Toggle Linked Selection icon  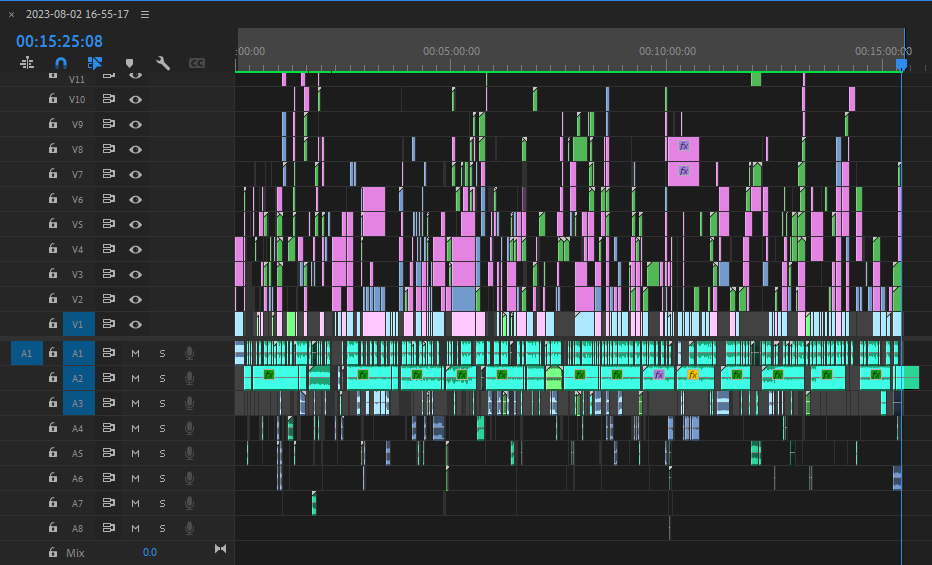pyautogui.click(x=95, y=63)
